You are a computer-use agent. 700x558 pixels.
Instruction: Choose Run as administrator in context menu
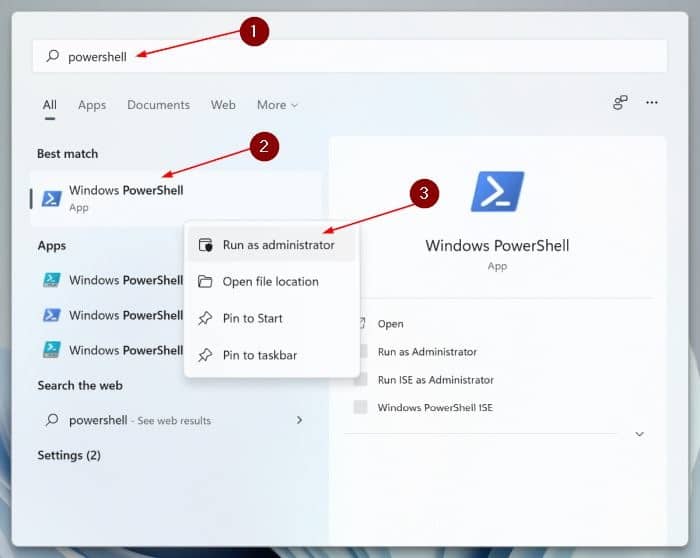(x=271, y=245)
